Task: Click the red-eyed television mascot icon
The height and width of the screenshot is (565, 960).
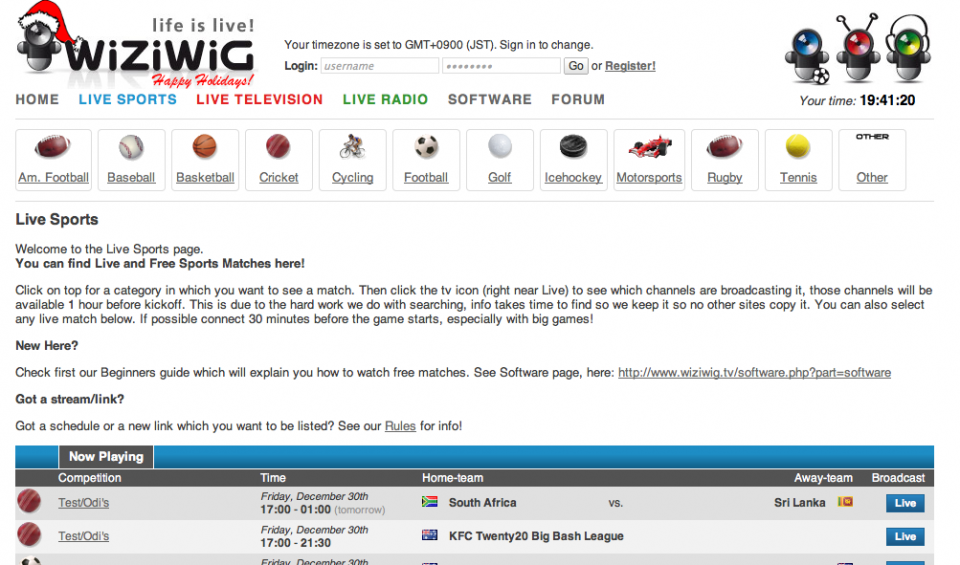Action: pos(857,49)
